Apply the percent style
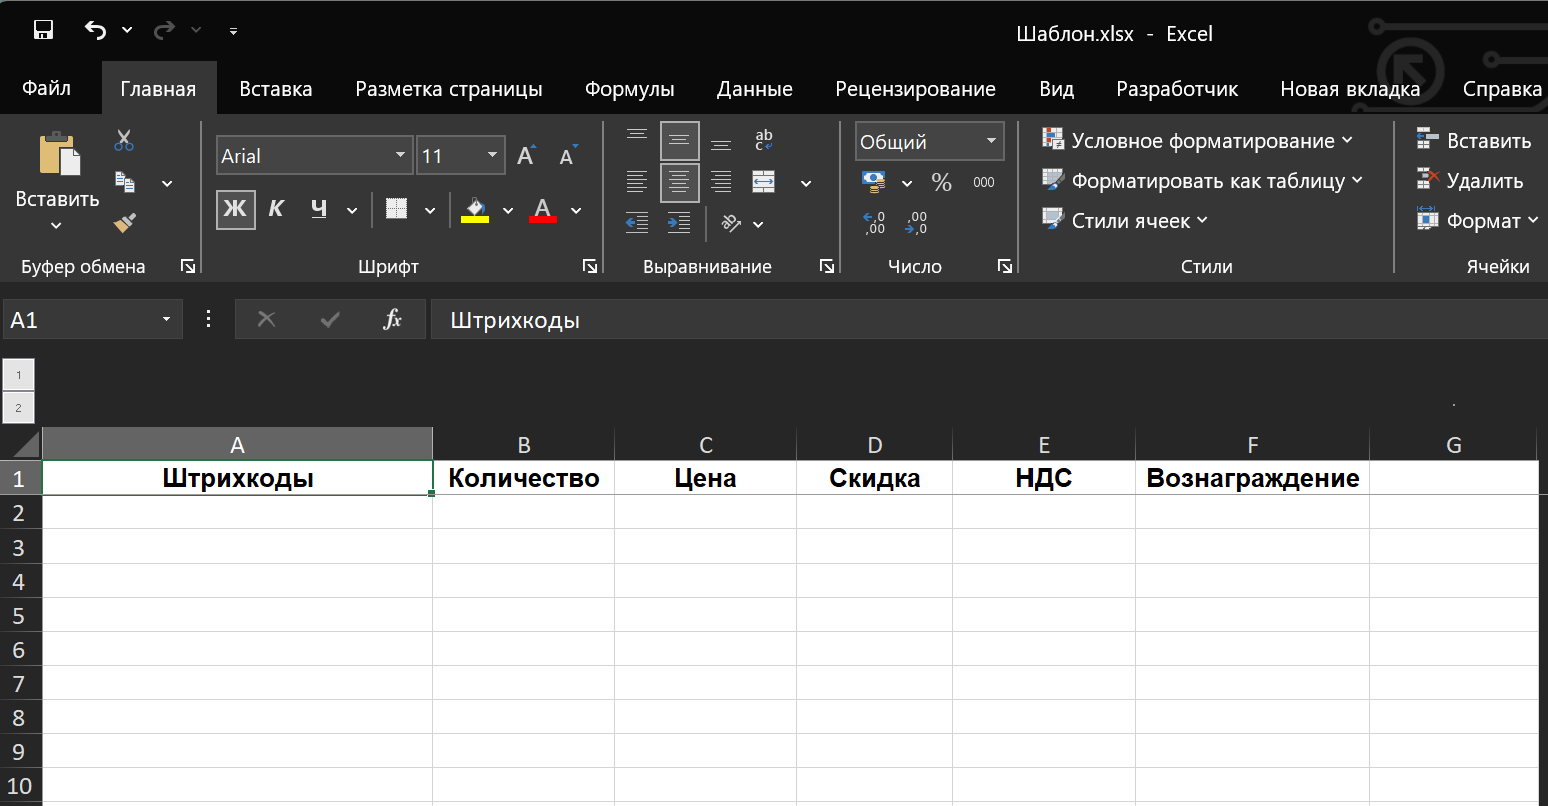This screenshot has width=1548, height=806. click(x=942, y=182)
